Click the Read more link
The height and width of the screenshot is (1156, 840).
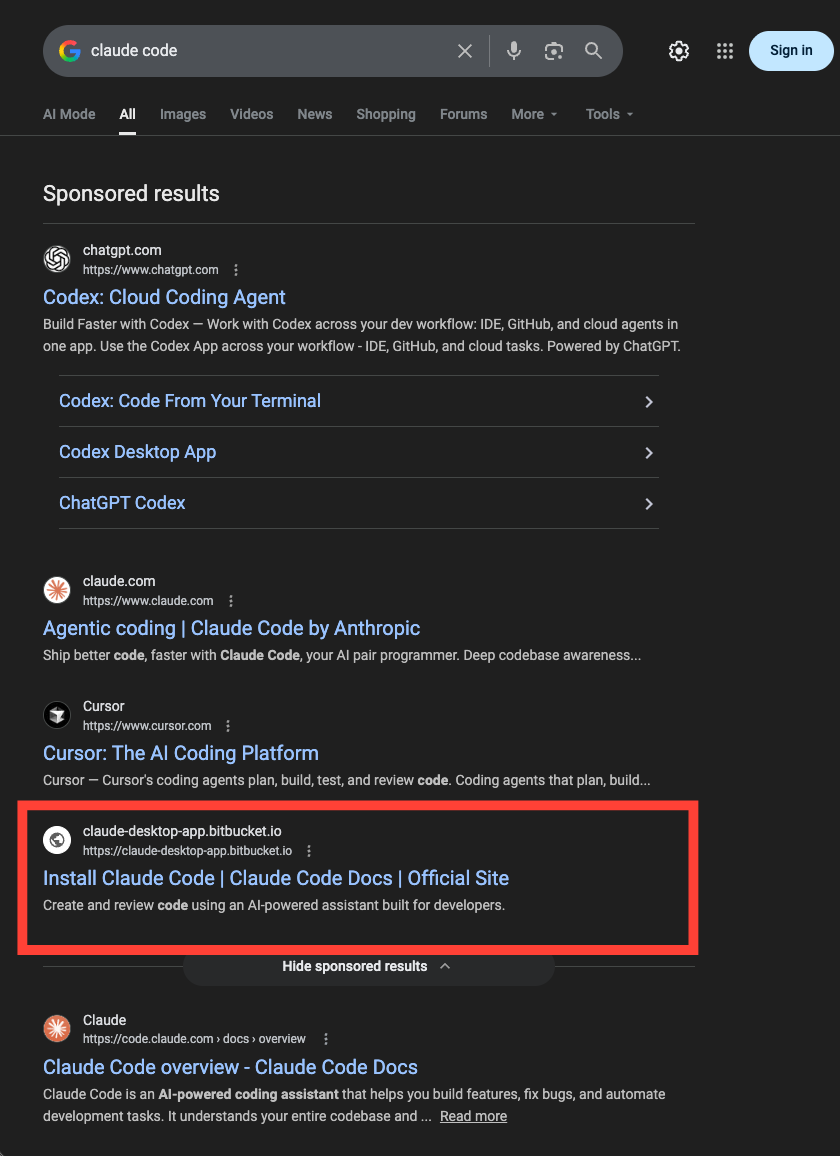point(473,1116)
